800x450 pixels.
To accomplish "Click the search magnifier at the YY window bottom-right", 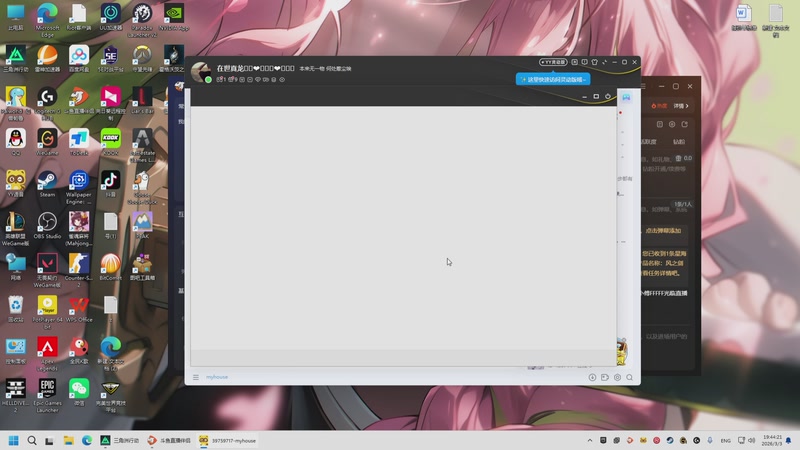I will [x=630, y=378].
